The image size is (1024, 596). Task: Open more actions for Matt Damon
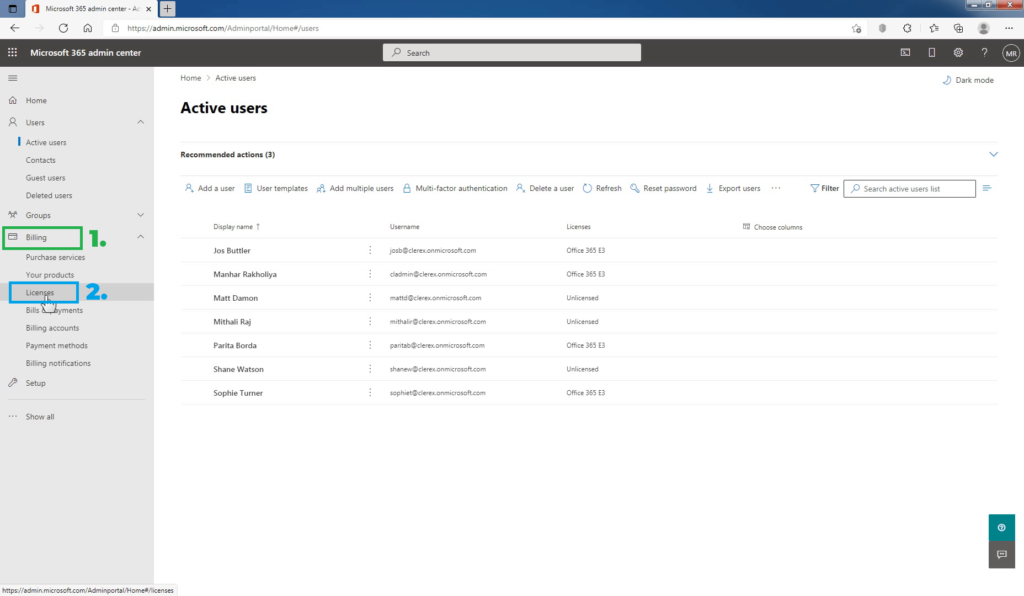coord(370,298)
